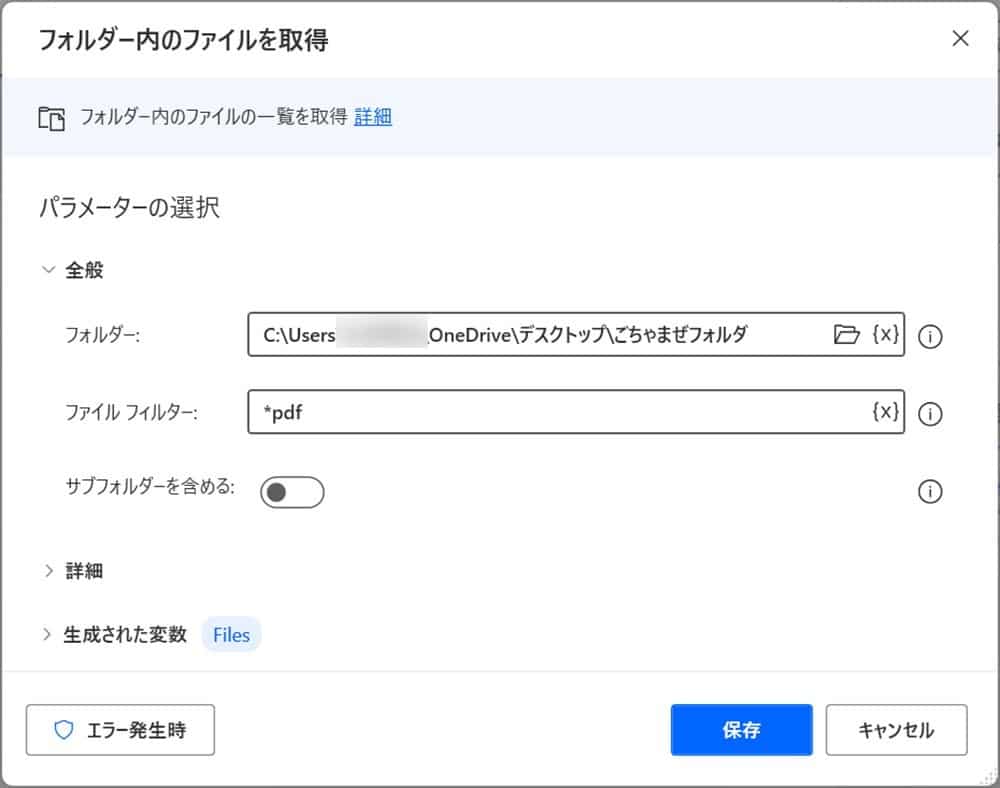
Task: Open エラー発生時 settings
Action: 120,730
